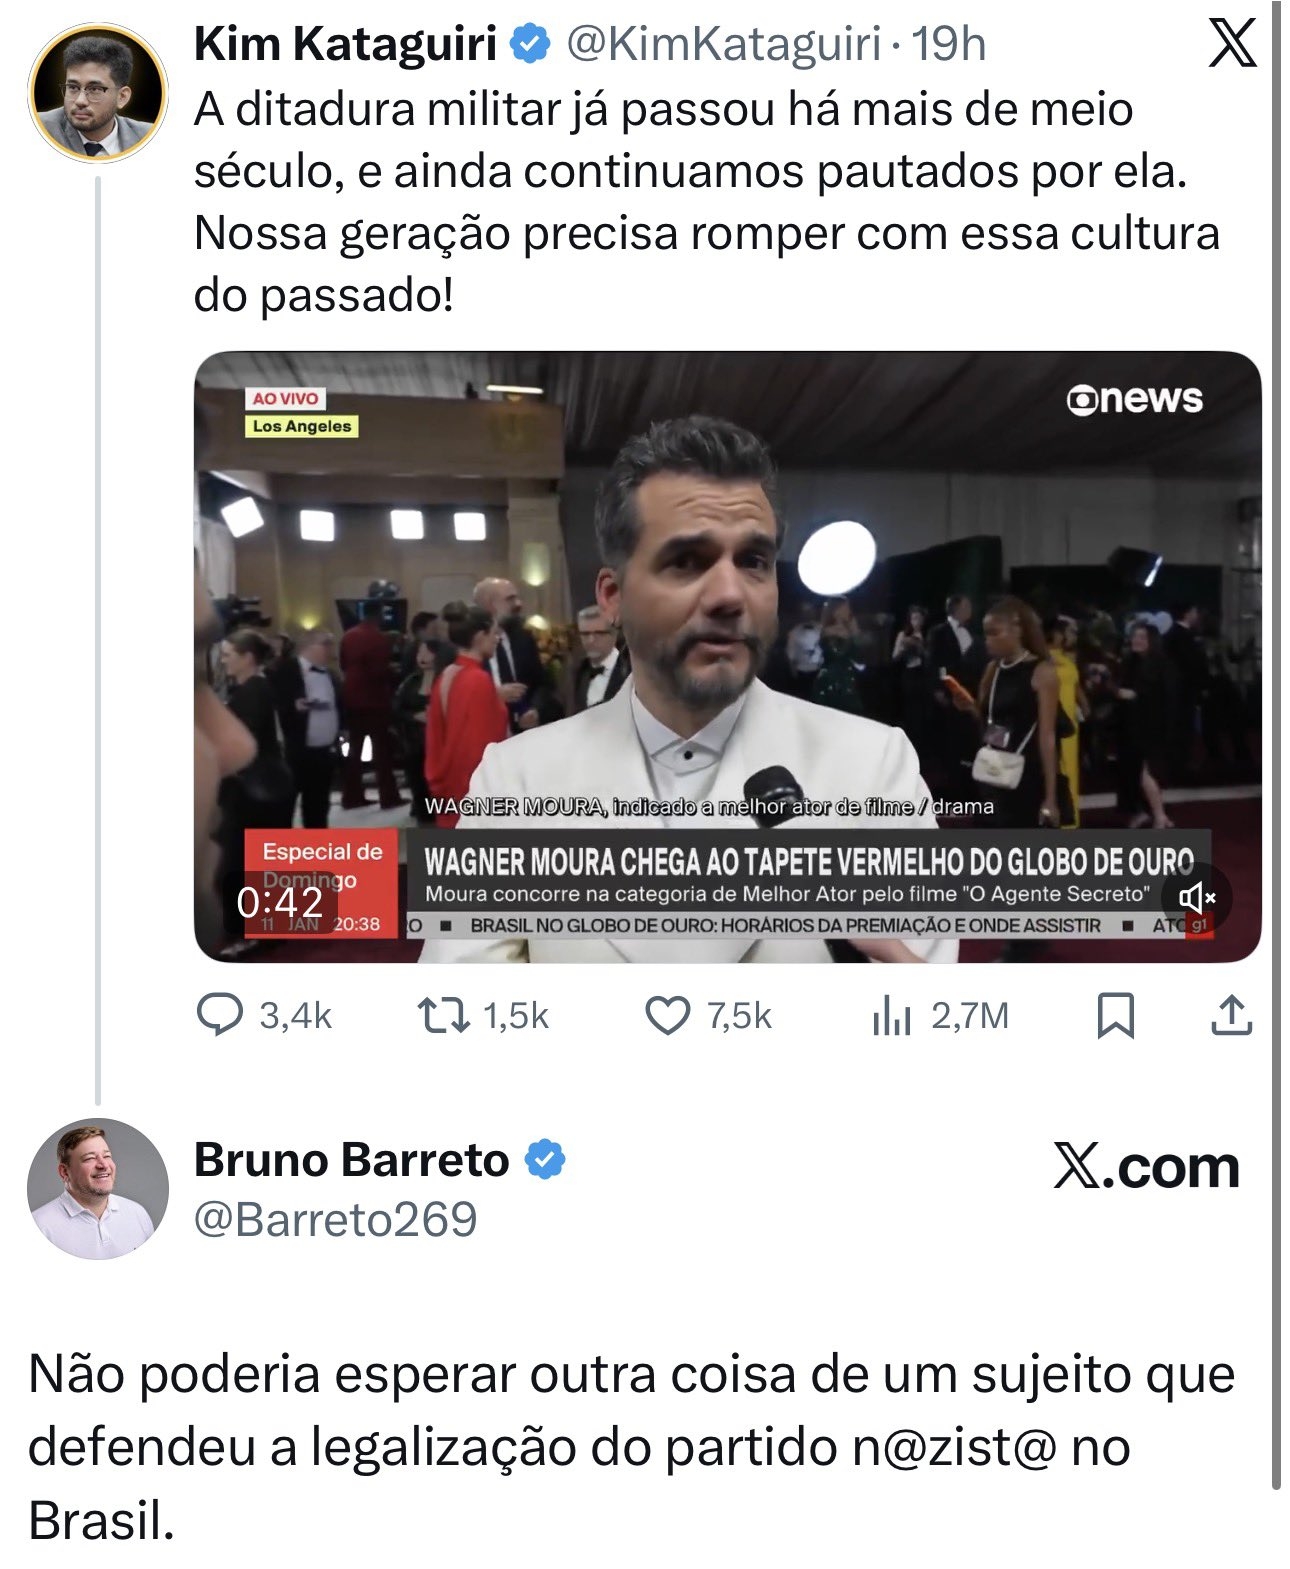Play the Globo News video
This screenshot has height=1569, width=1290.
[727, 656]
